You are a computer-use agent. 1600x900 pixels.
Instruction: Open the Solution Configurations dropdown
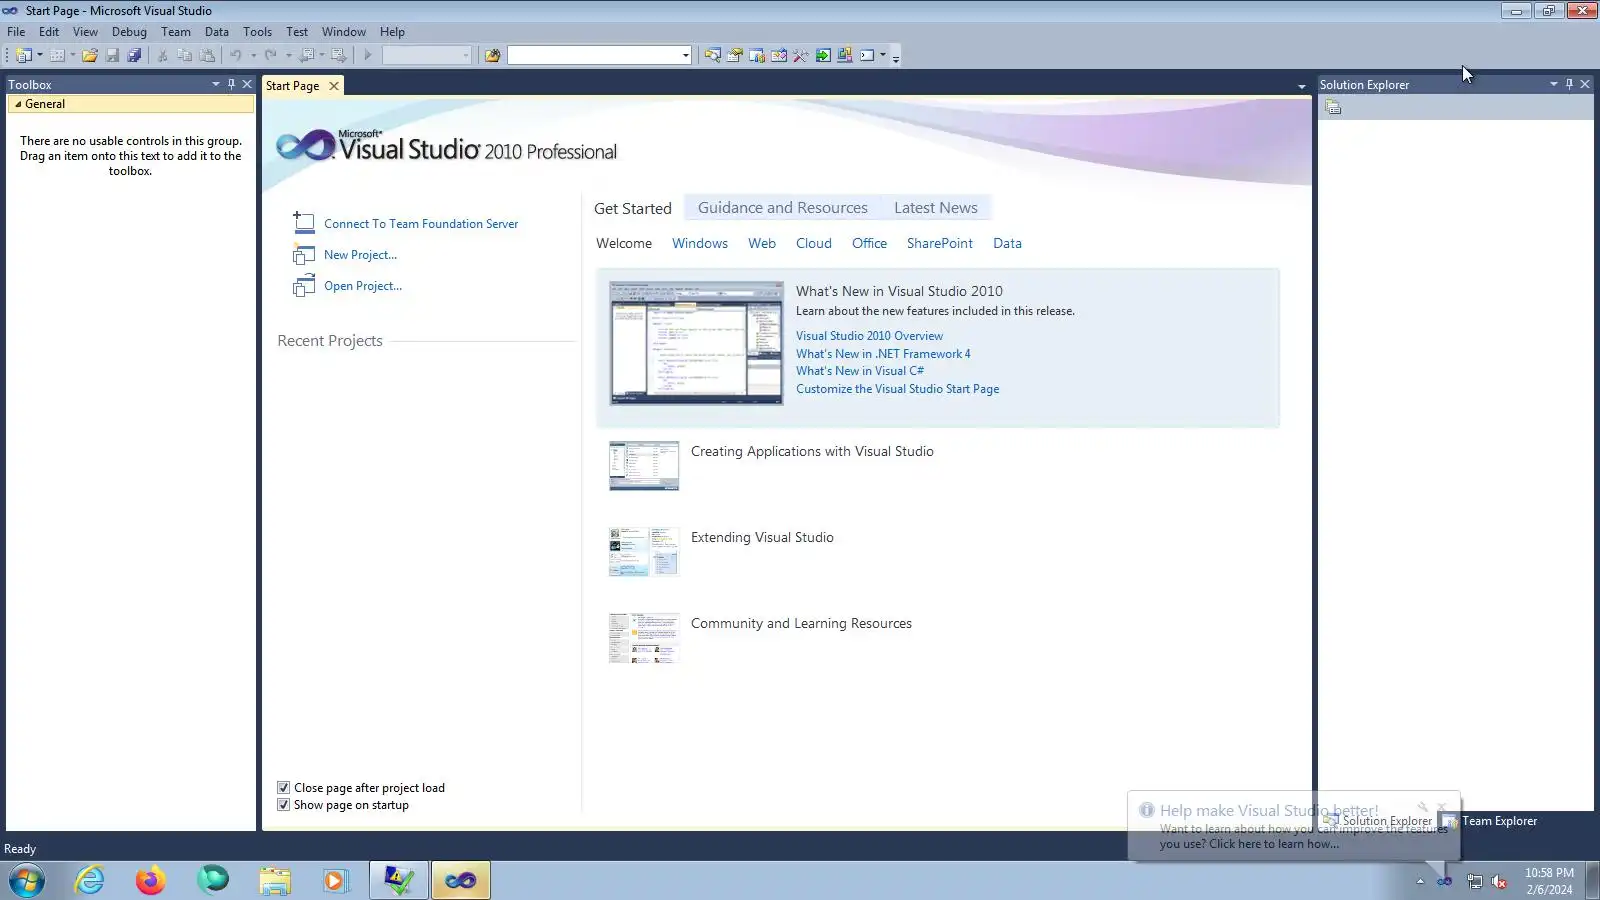coord(465,56)
